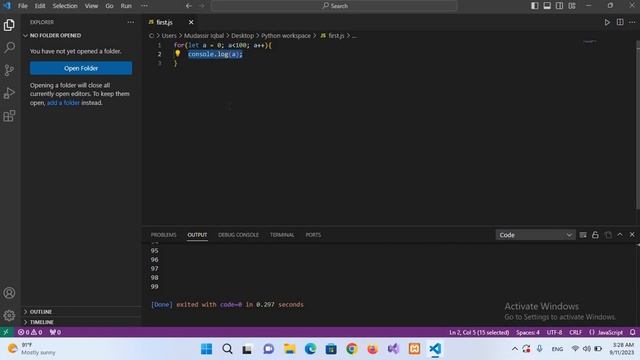The image size is (640, 360).
Task: Maximize the panel size chevron
Action: [620, 235]
